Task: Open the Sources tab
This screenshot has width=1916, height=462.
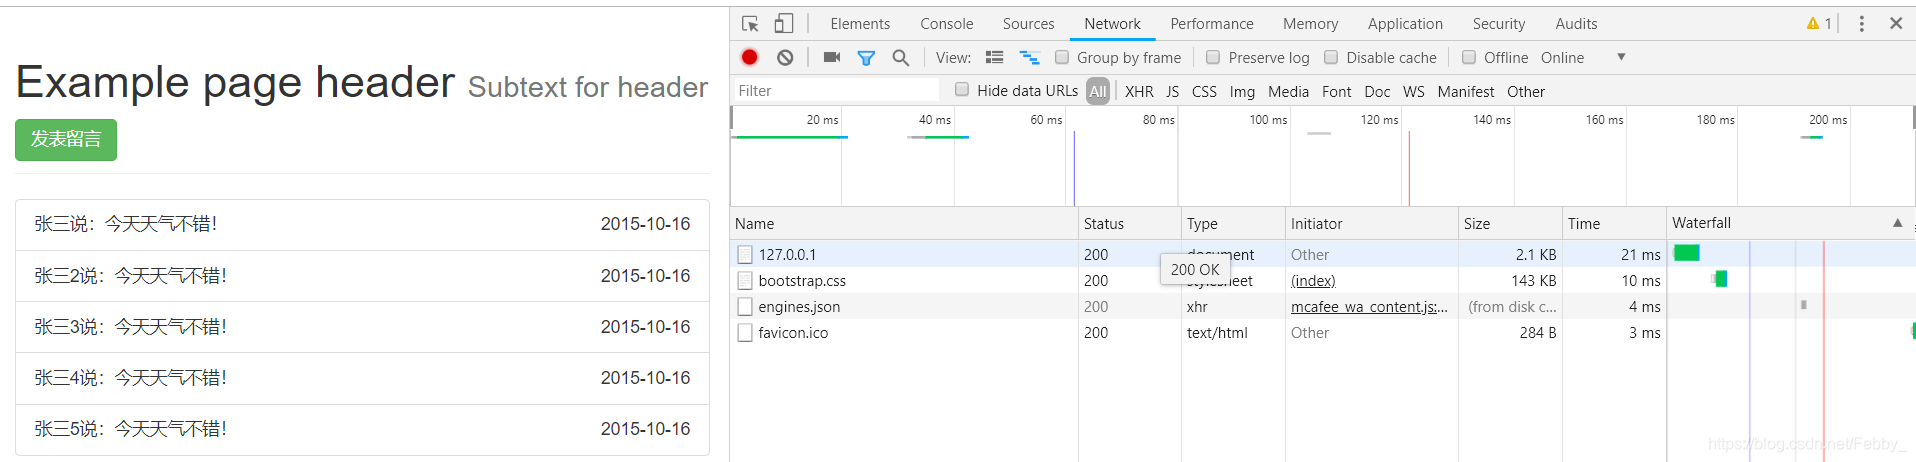Action: tap(1028, 24)
